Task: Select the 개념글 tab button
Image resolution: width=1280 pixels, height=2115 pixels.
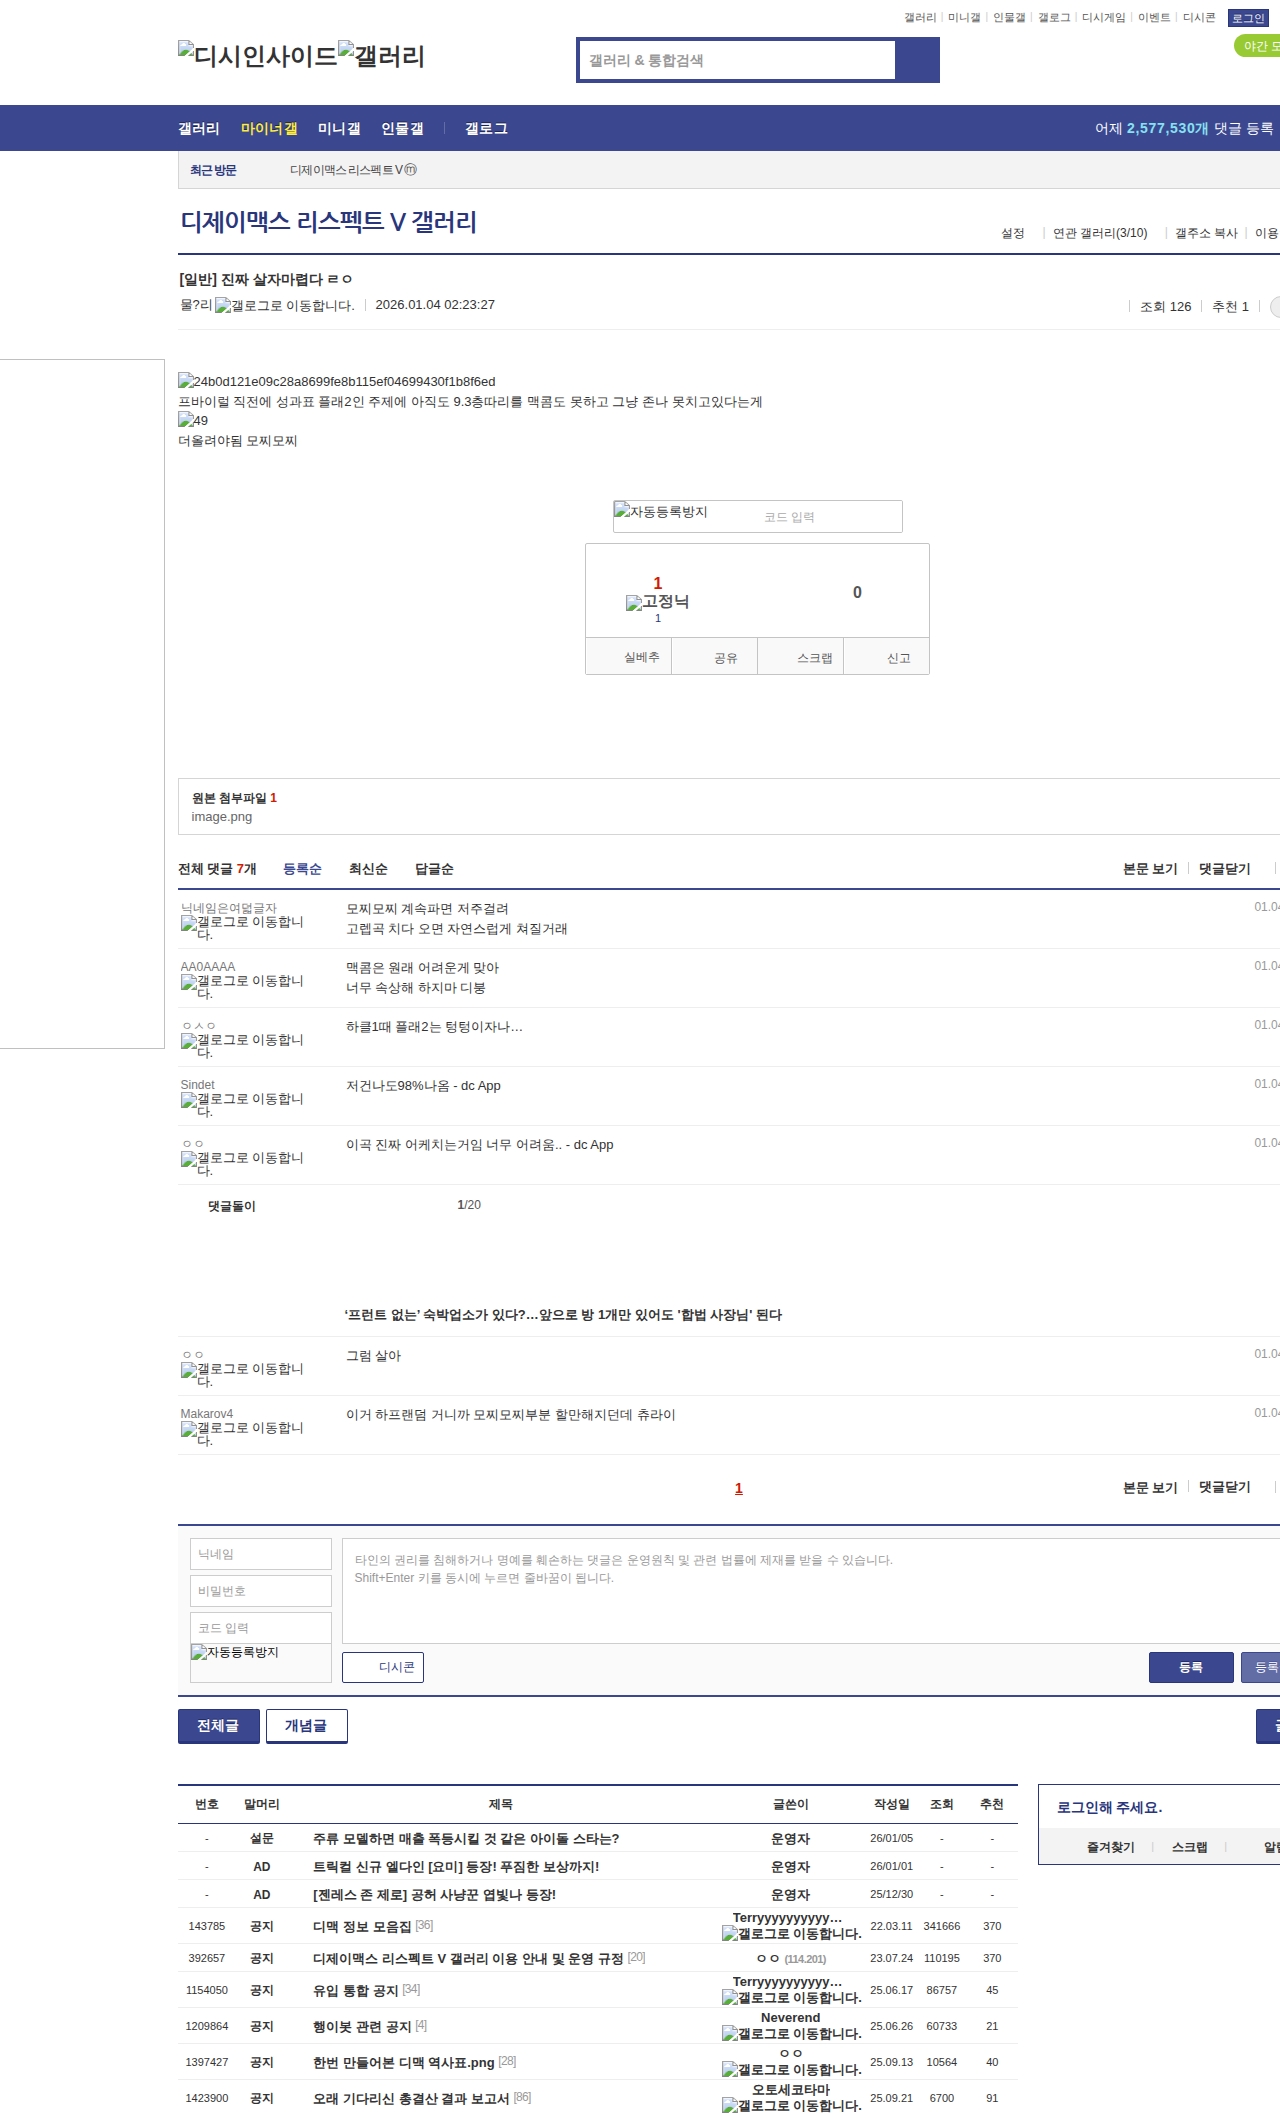Action: pyautogui.click(x=306, y=1726)
